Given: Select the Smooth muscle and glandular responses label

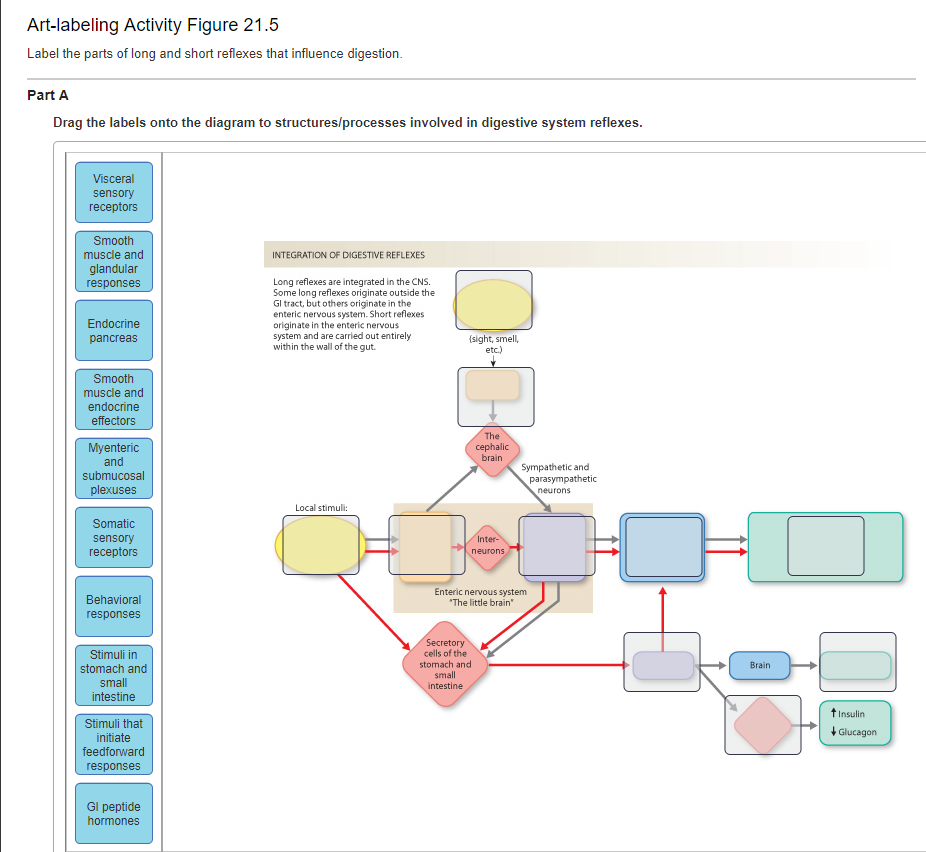Looking at the screenshot, I should coord(113,261).
